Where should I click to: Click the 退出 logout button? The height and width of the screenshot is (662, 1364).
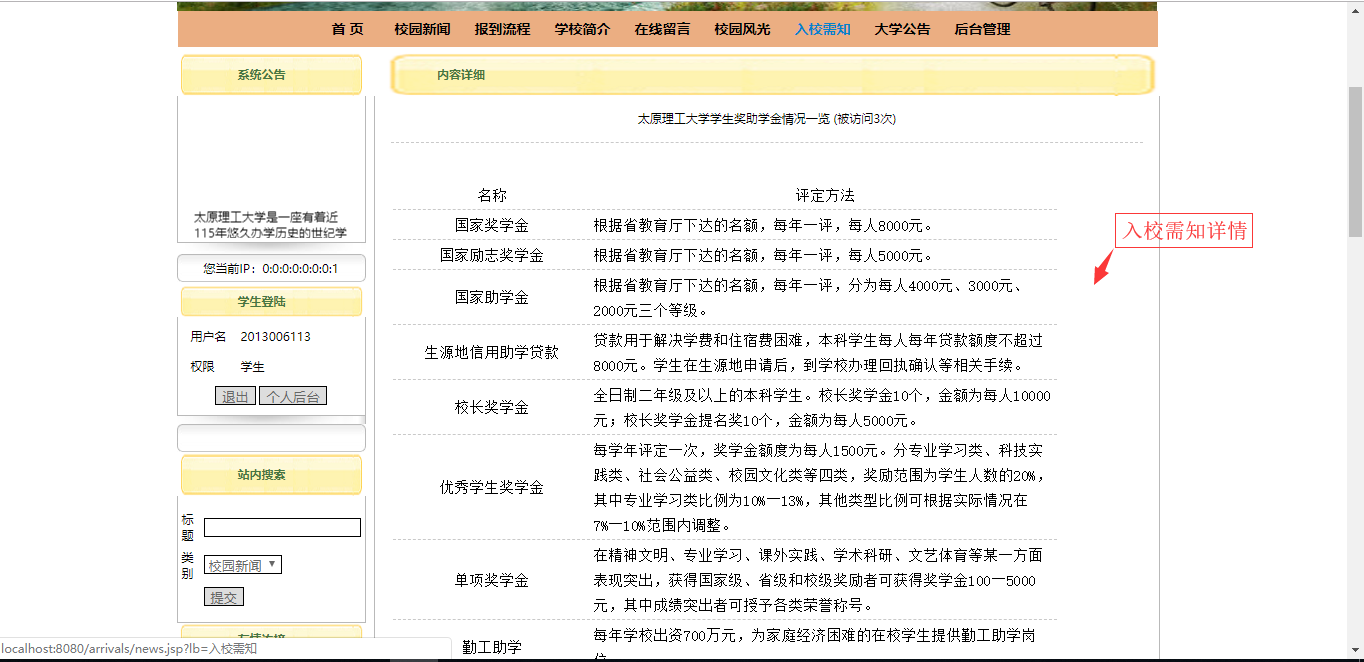pyautogui.click(x=235, y=396)
